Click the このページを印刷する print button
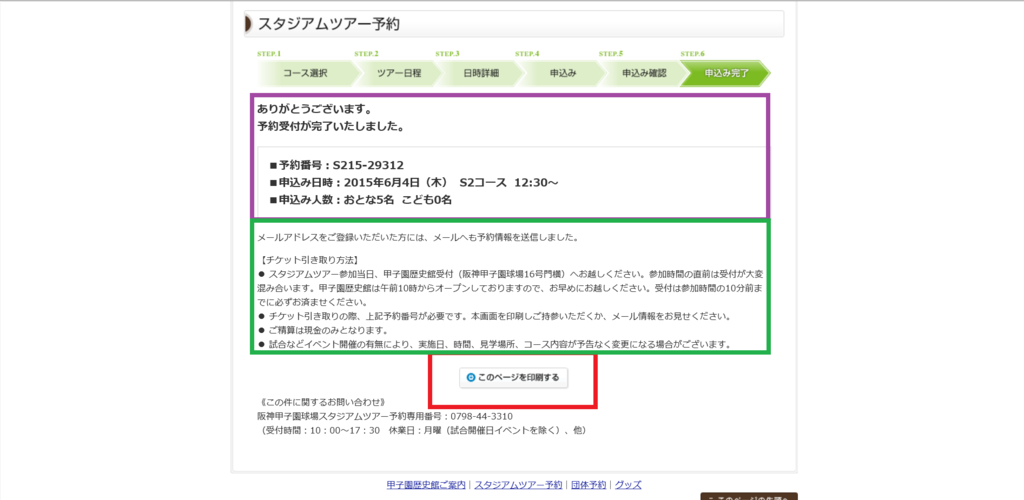 click(513, 378)
